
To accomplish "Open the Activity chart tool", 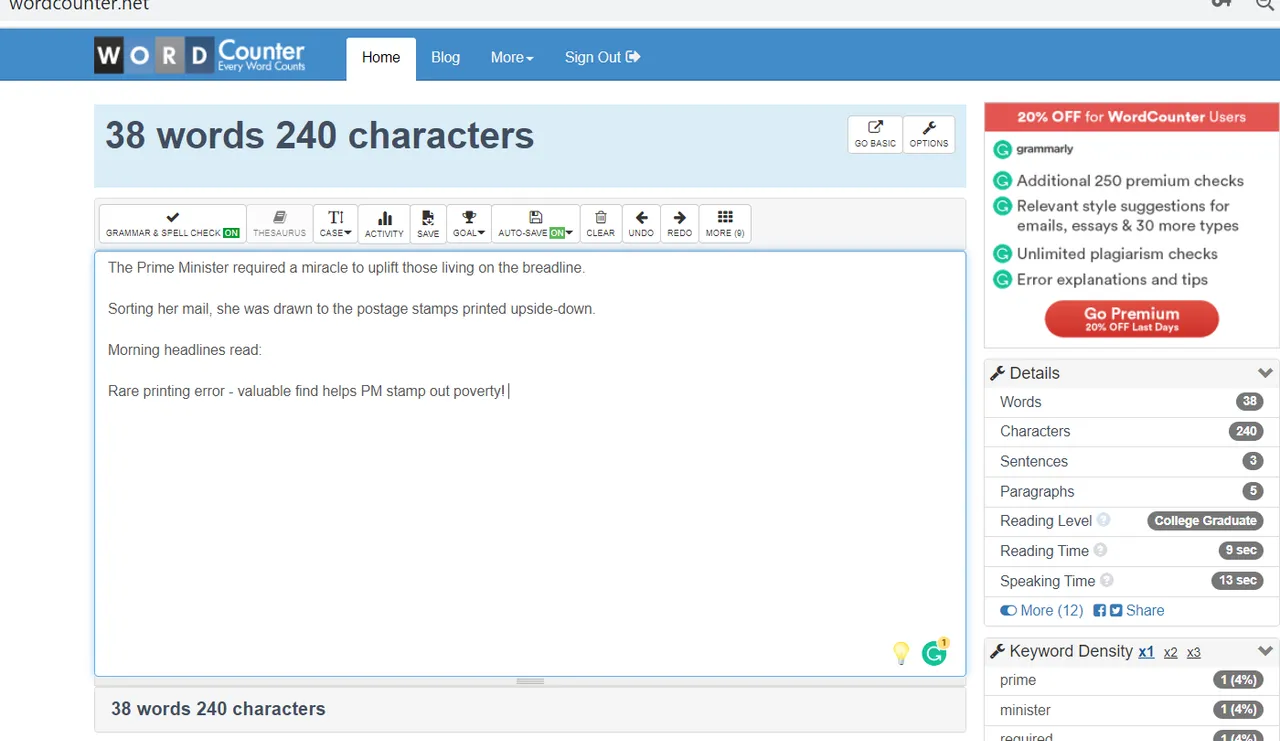I will click(384, 224).
